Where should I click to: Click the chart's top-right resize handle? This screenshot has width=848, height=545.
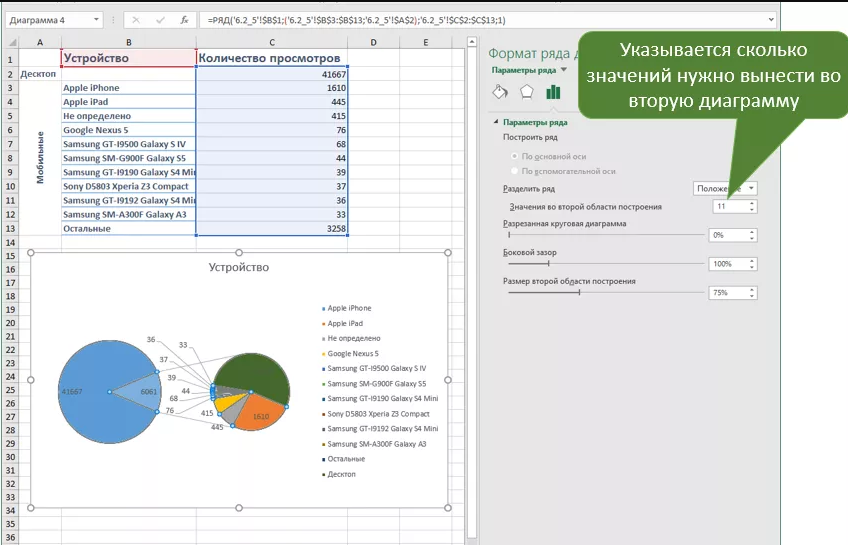coord(448,252)
